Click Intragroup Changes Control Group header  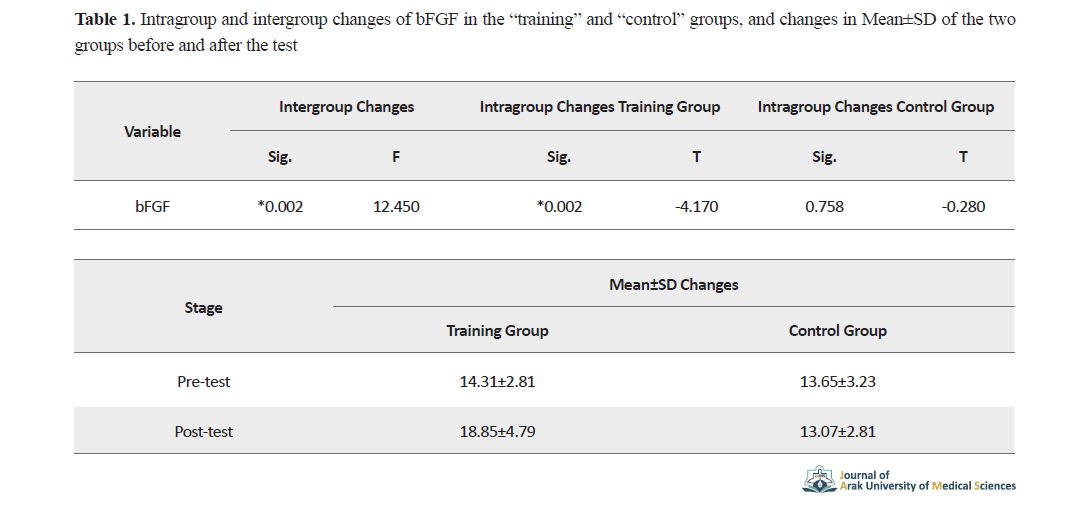tap(876, 107)
